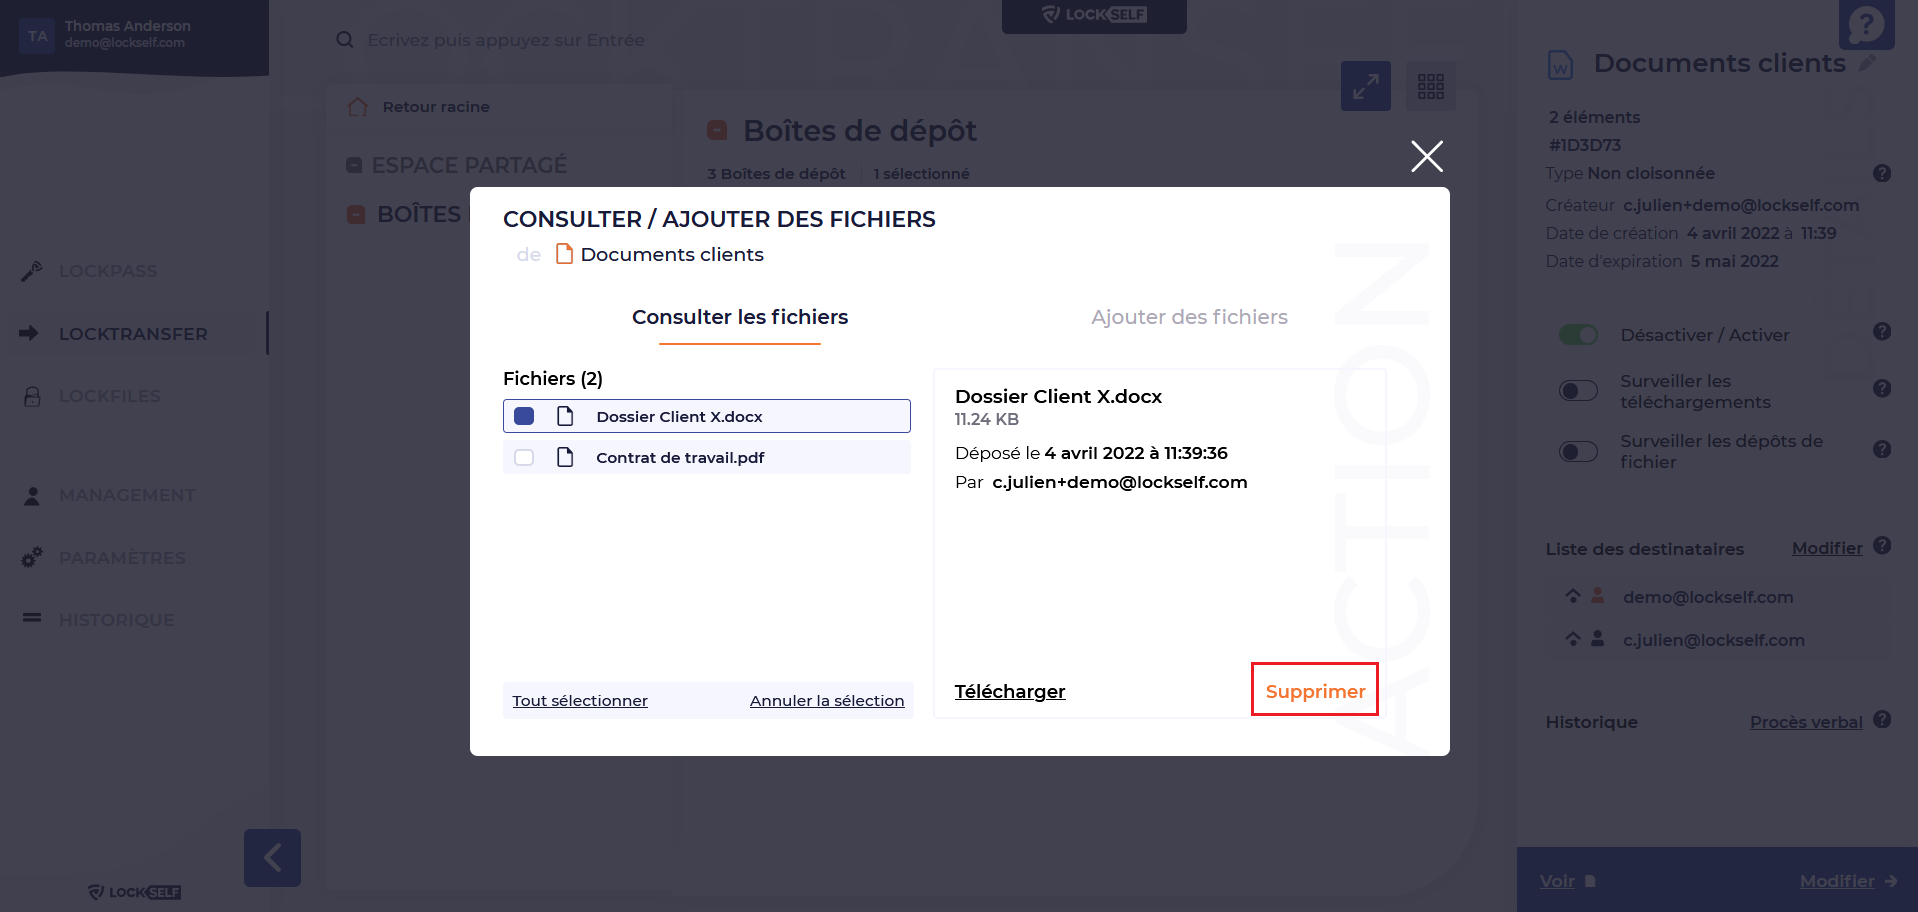Screen dimensions: 1918x912
Task: Switch to grid view icon
Action: (x=1430, y=87)
